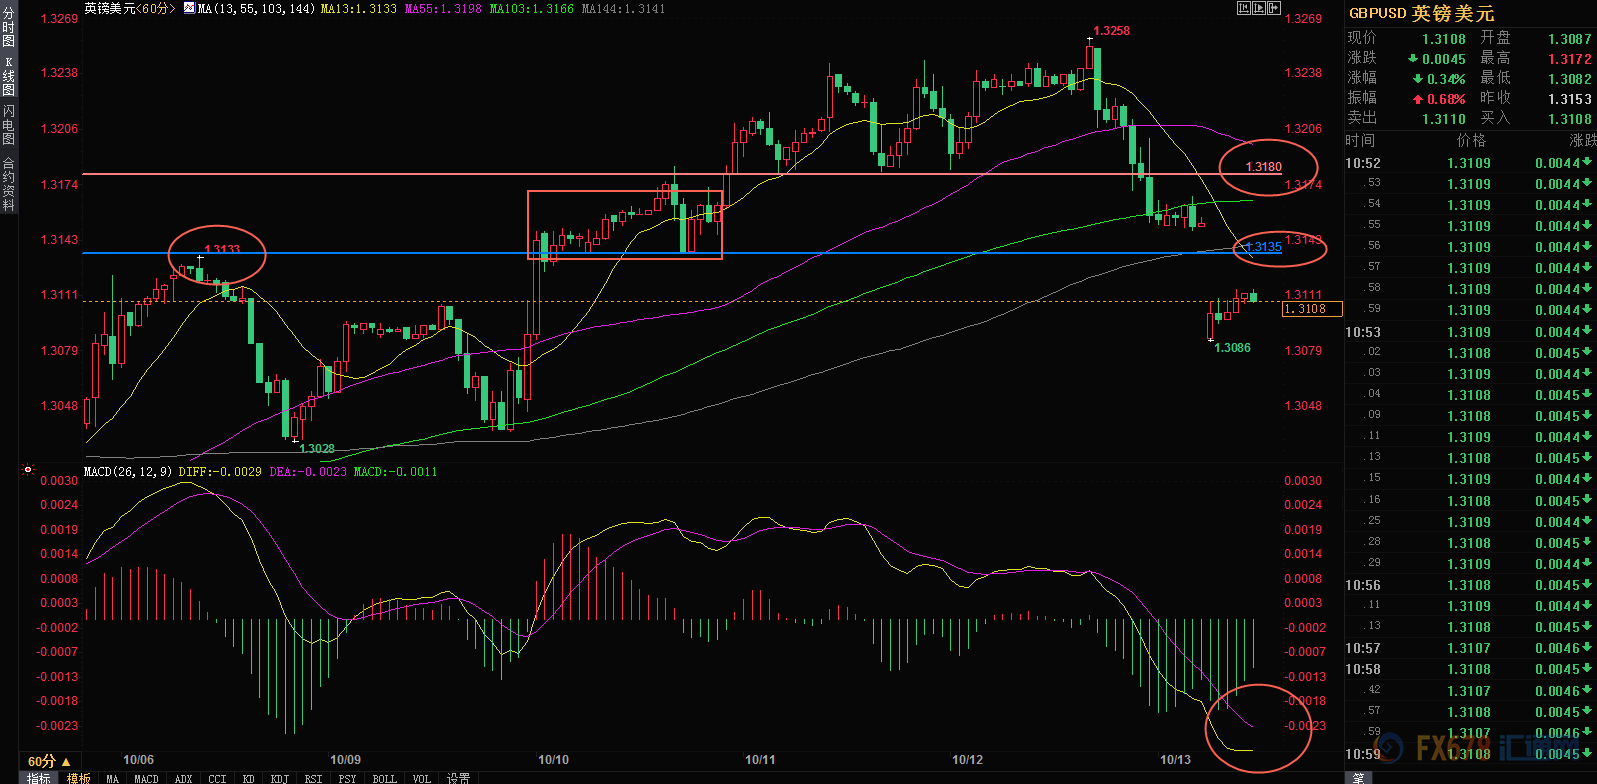
Task: Click the small MACD panel marker icon
Action: point(28,469)
